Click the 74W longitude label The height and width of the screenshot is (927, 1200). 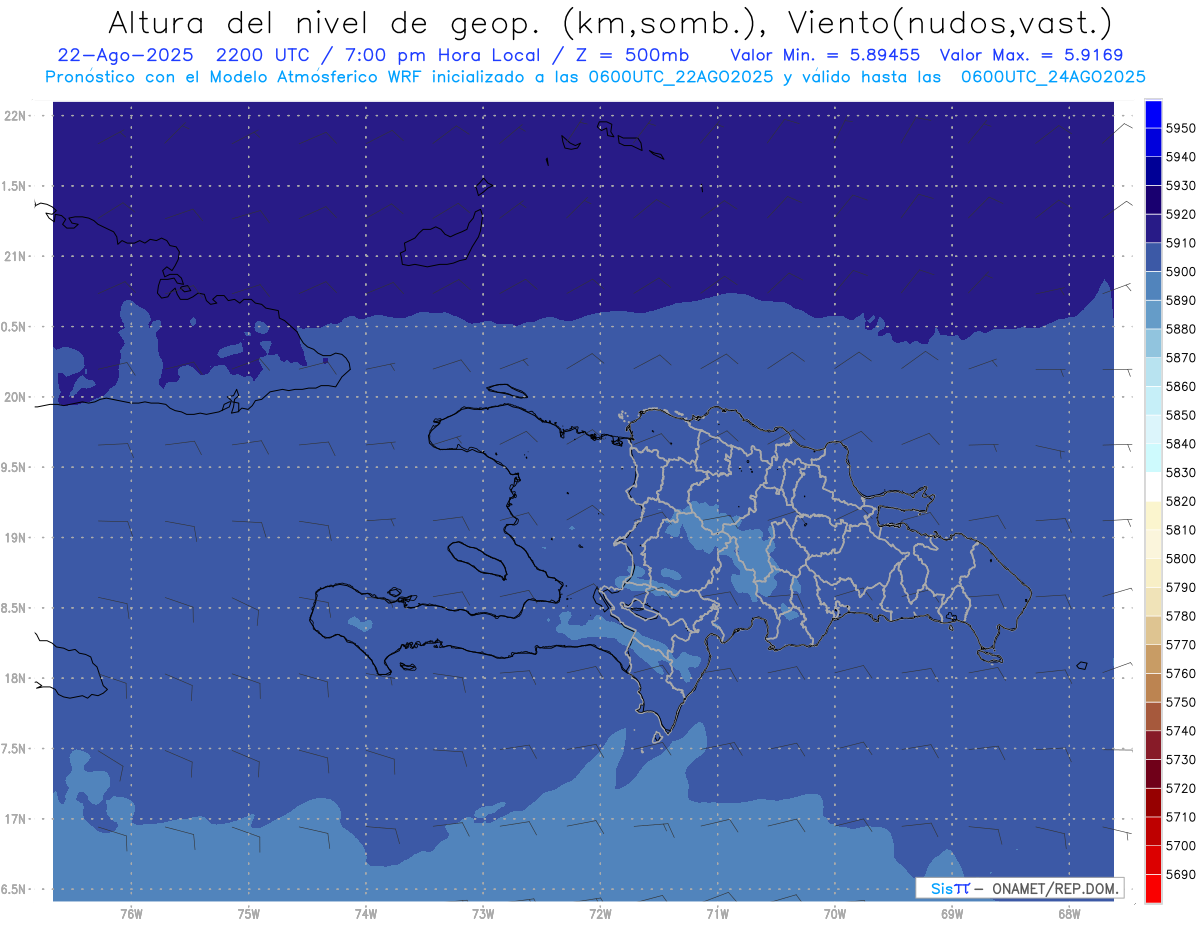[366, 914]
